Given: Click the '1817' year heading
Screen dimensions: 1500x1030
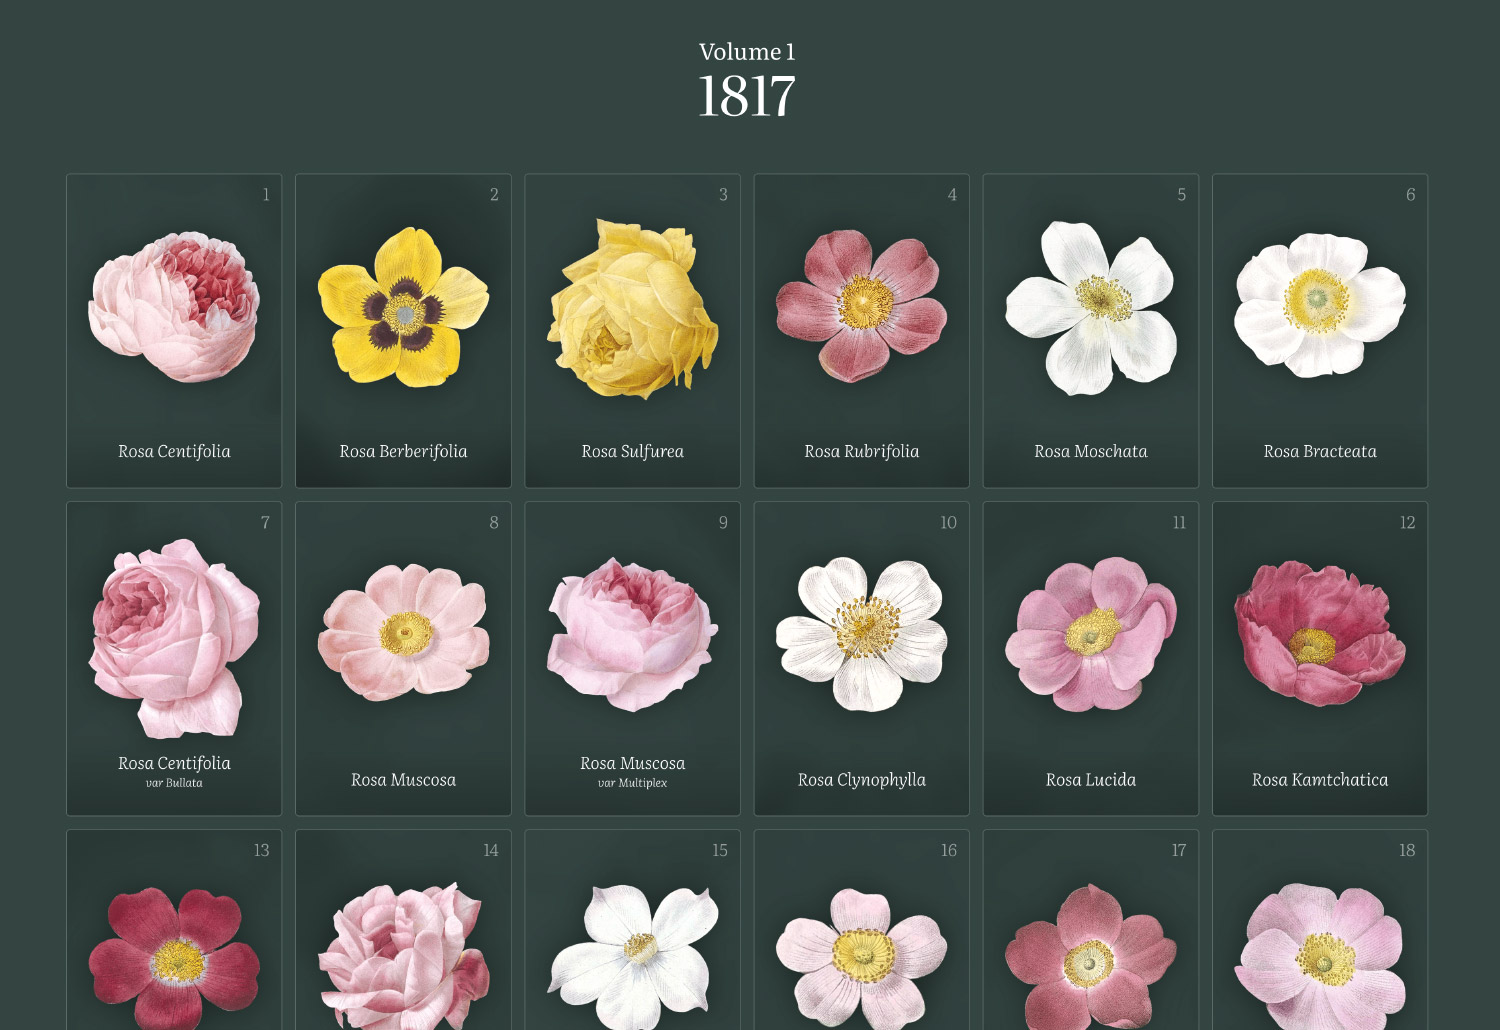Looking at the screenshot, I should [747, 97].
